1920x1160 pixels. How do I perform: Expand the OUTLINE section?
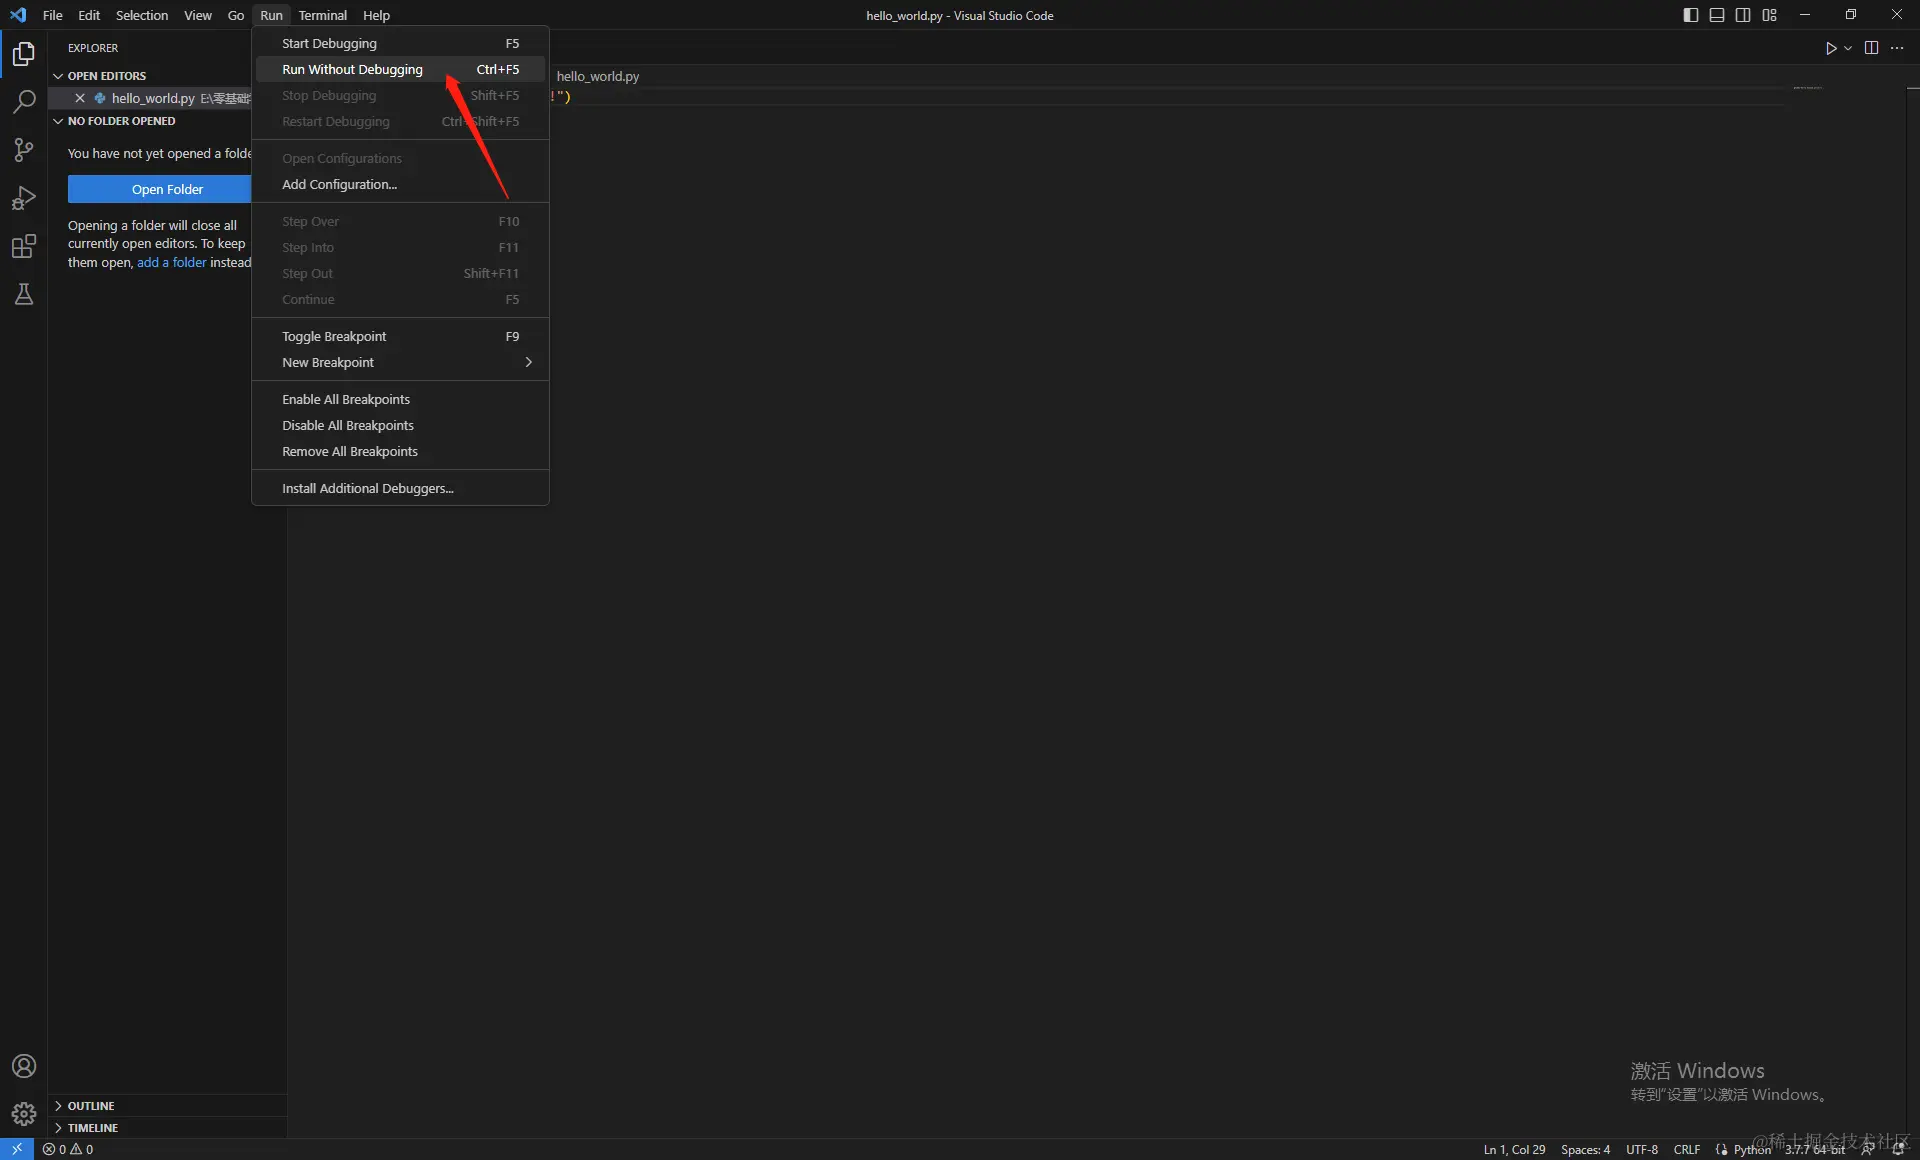click(x=91, y=1106)
